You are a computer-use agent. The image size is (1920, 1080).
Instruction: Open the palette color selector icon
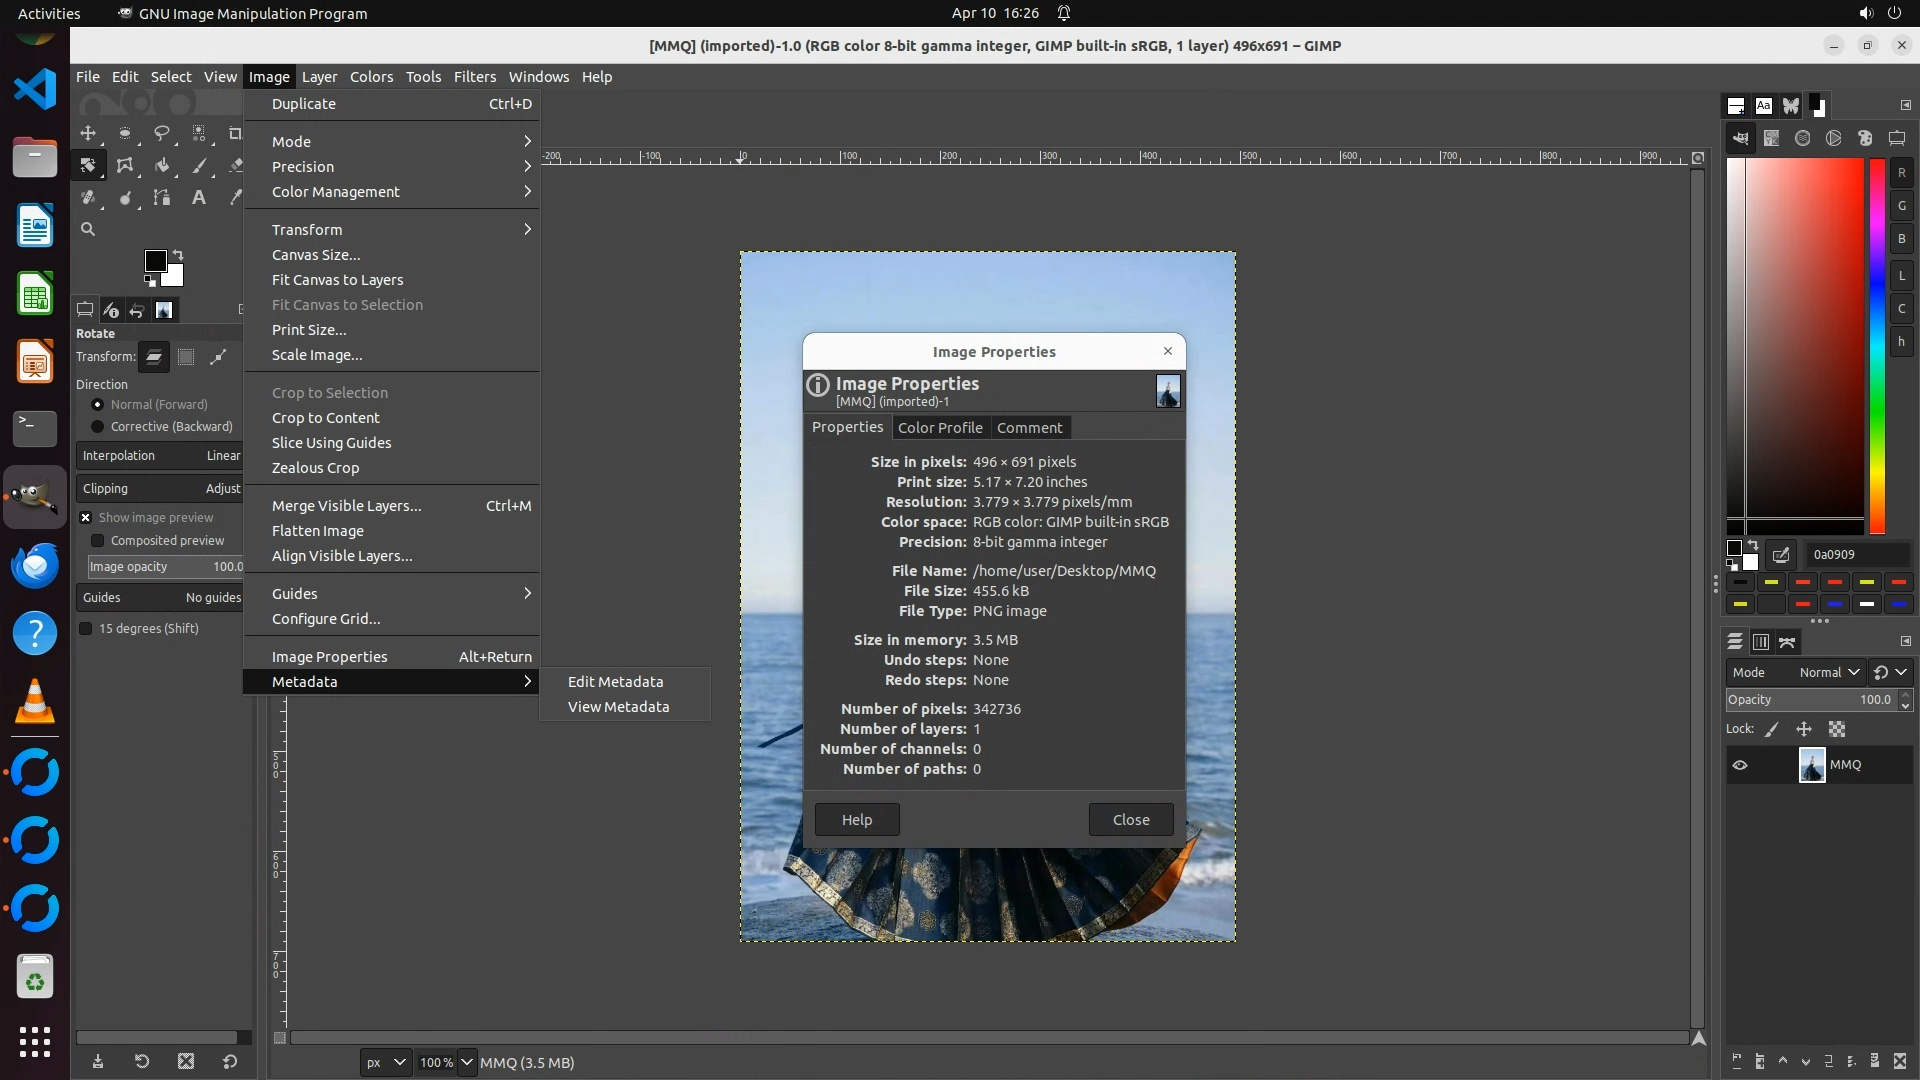coord(1865,139)
